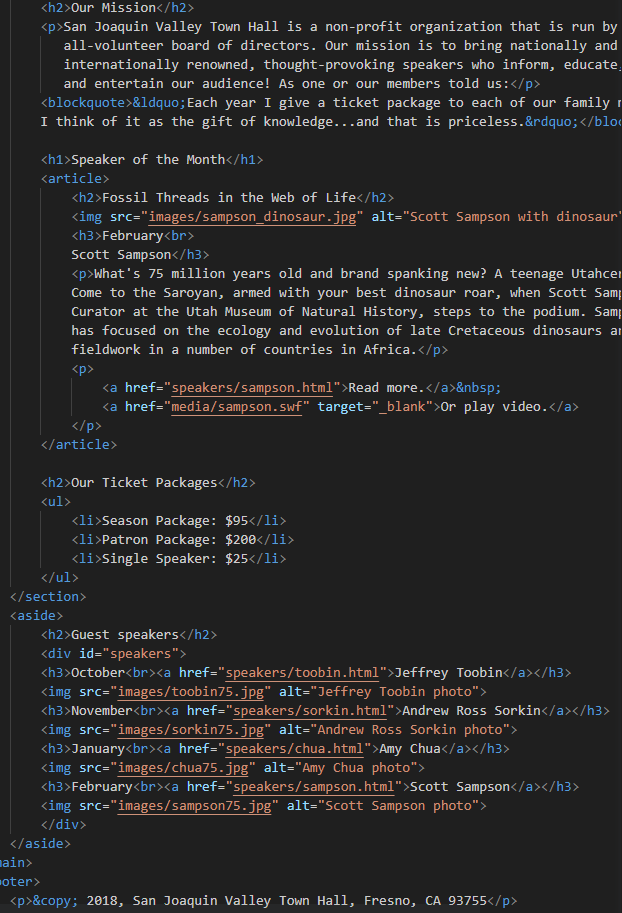Click the "Single Speaker: $25" list item

(175, 559)
